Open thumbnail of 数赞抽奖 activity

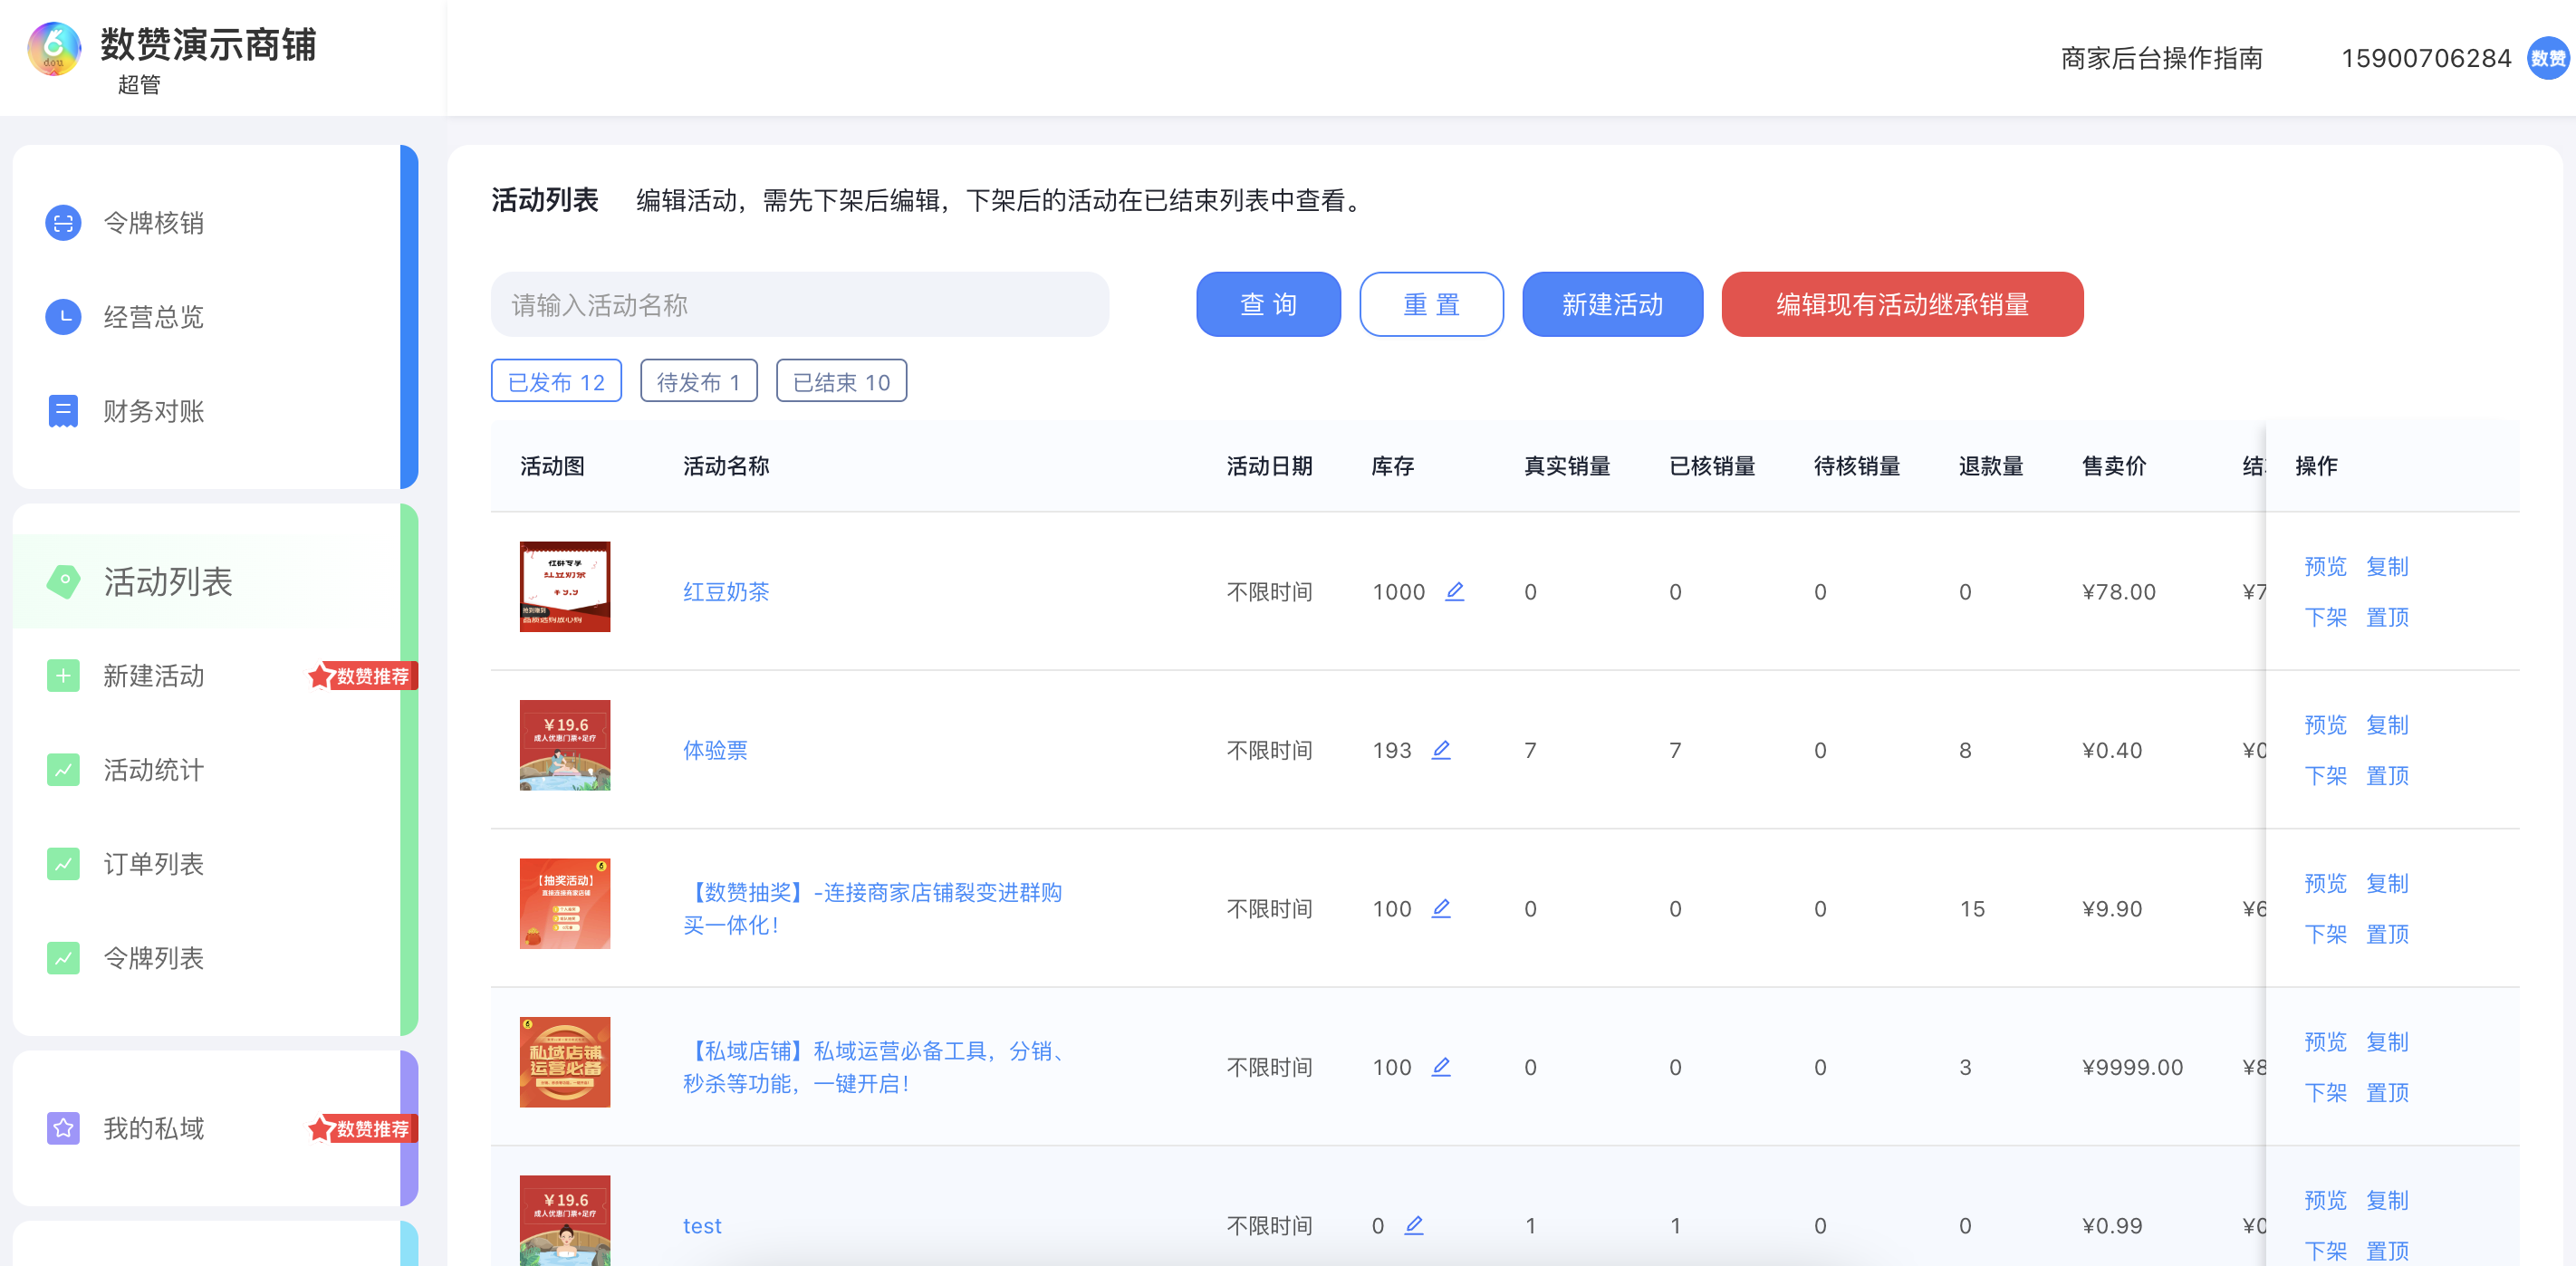coord(565,903)
